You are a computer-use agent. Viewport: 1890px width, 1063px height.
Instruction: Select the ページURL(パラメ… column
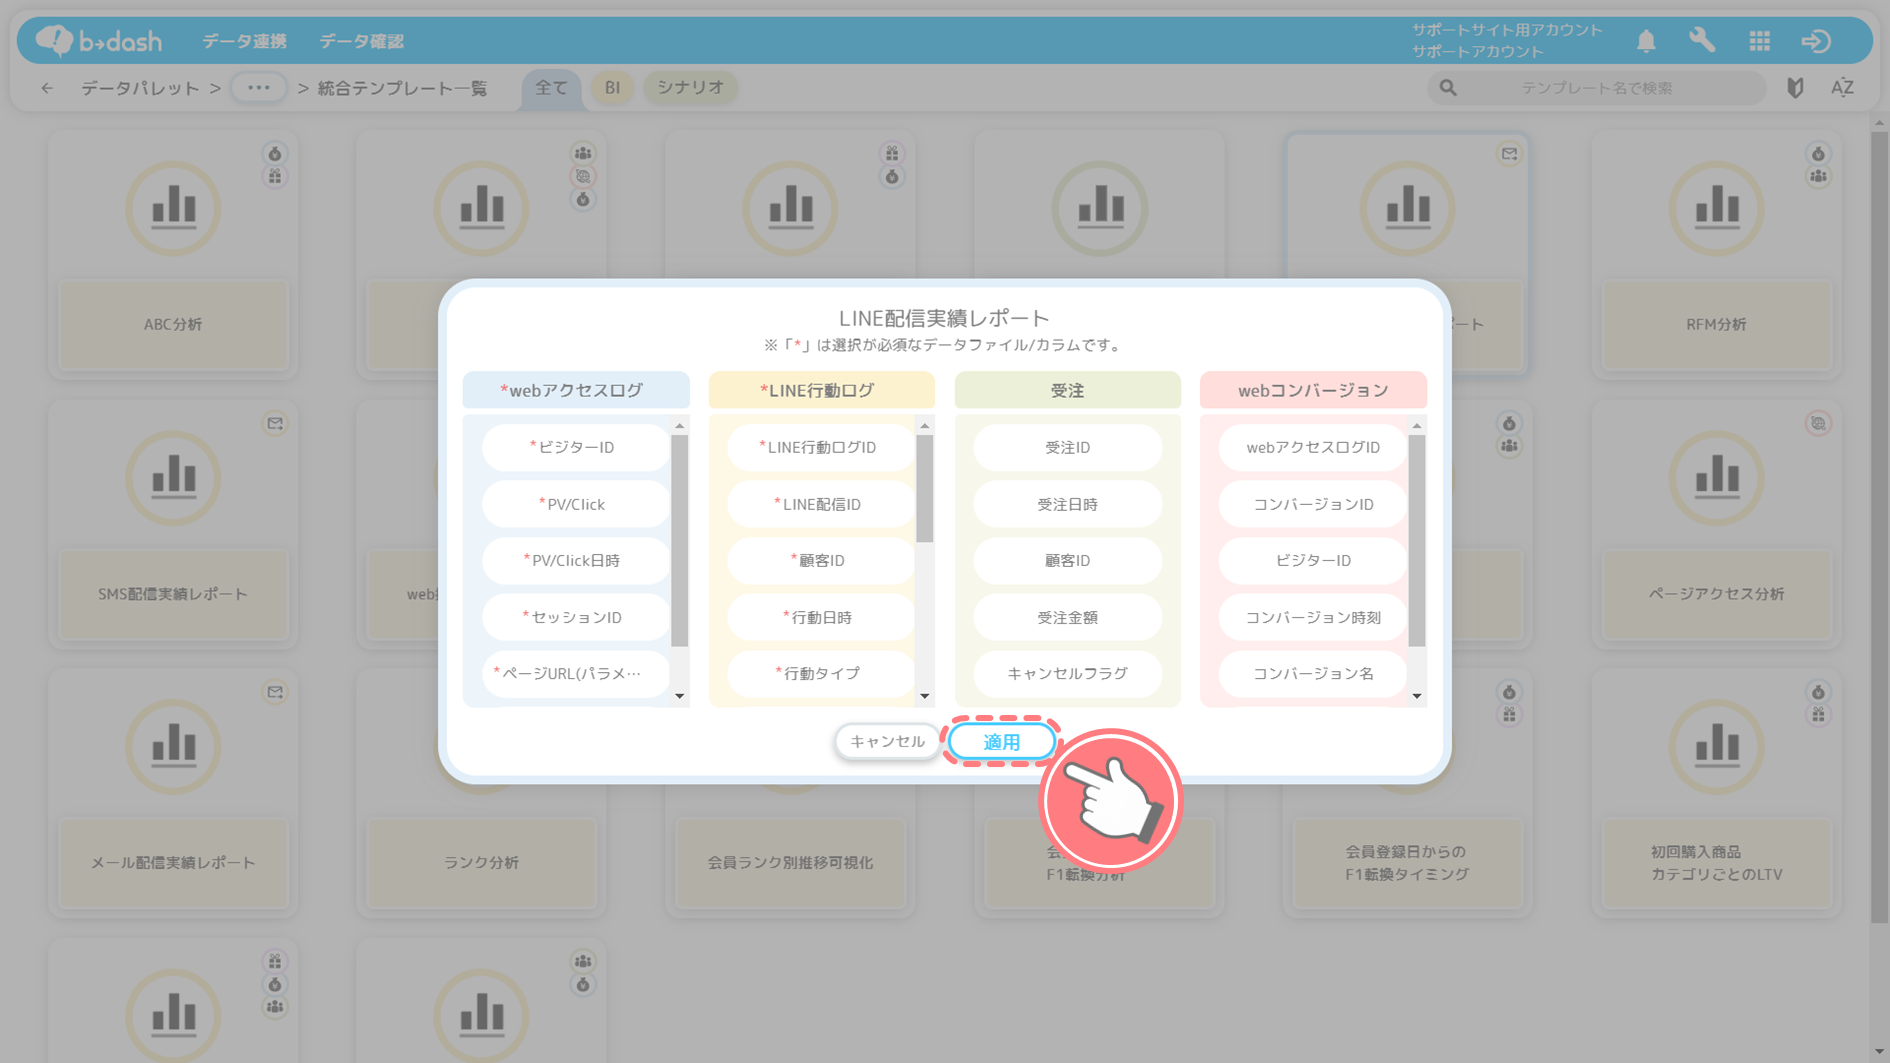(575, 673)
